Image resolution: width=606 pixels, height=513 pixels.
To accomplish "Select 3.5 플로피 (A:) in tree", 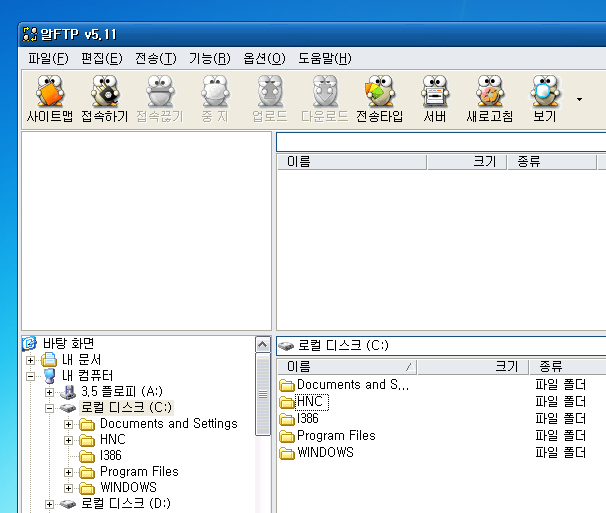I will [x=122, y=391].
